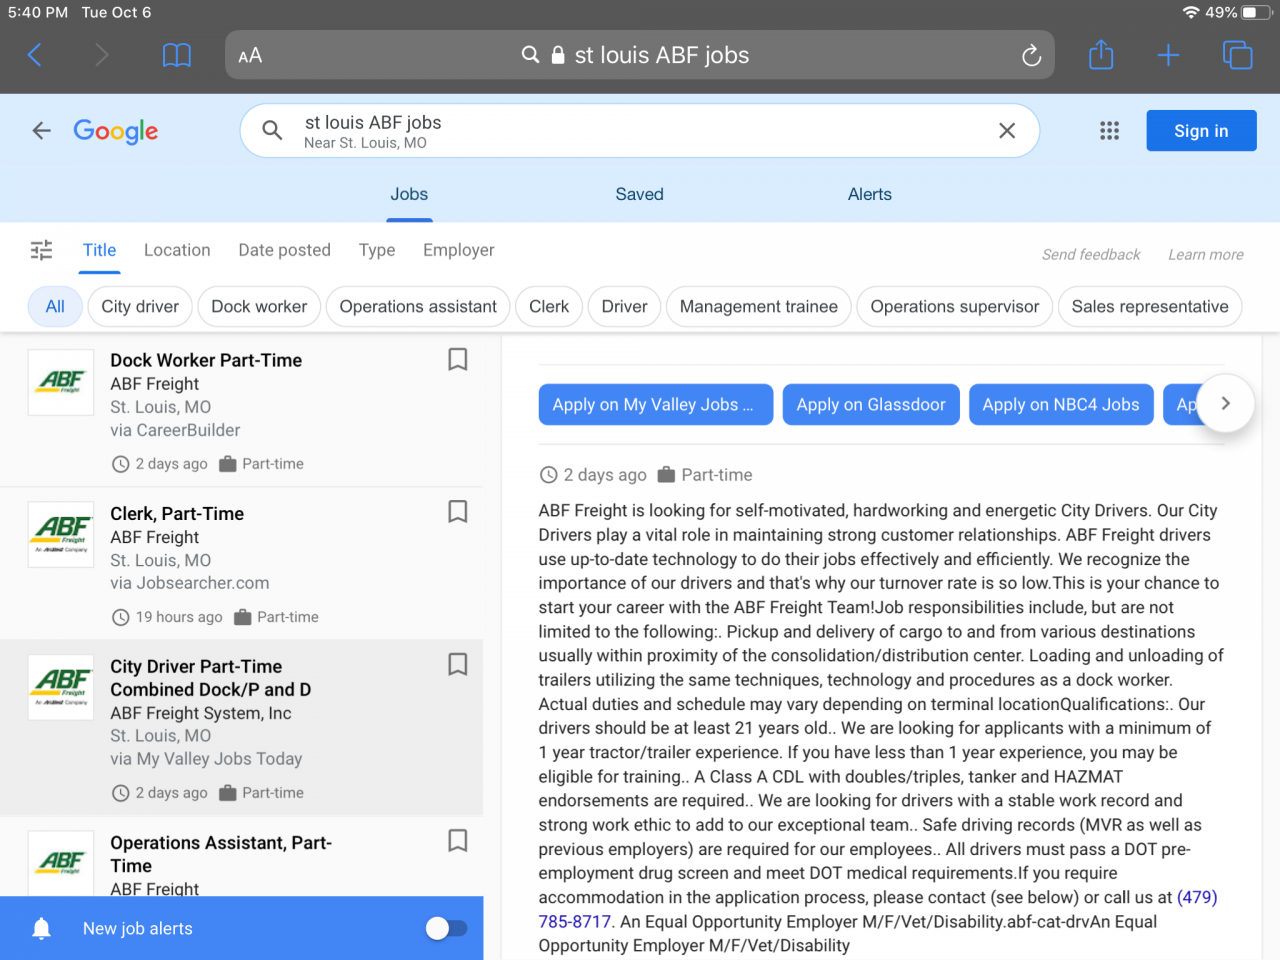The image size is (1280, 960).
Task: Save the City Driver Part-Time job
Action: click(457, 664)
